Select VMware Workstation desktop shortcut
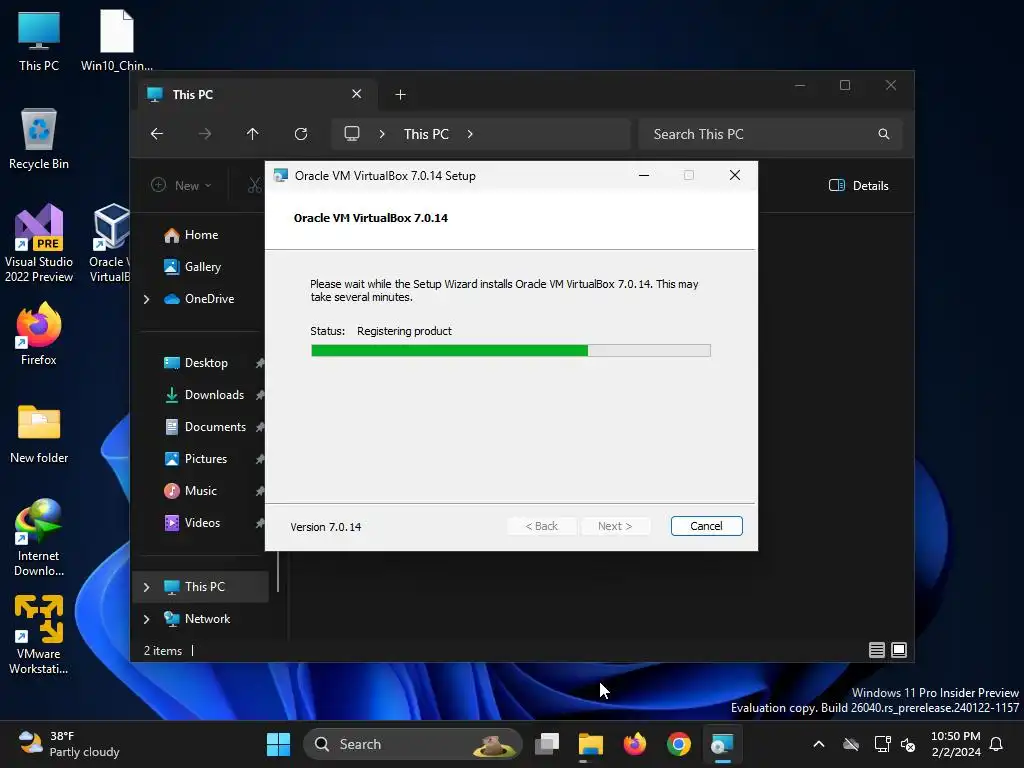The image size is (1024, 768). point(39,635)
